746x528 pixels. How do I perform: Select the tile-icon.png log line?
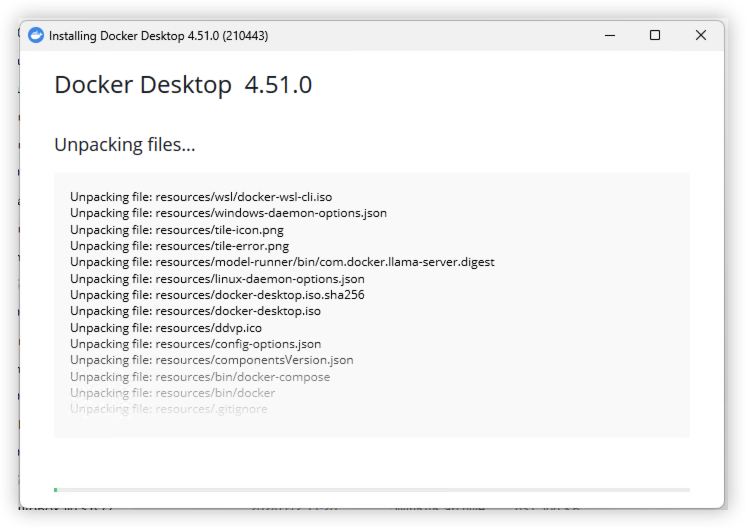coord(177,230)
